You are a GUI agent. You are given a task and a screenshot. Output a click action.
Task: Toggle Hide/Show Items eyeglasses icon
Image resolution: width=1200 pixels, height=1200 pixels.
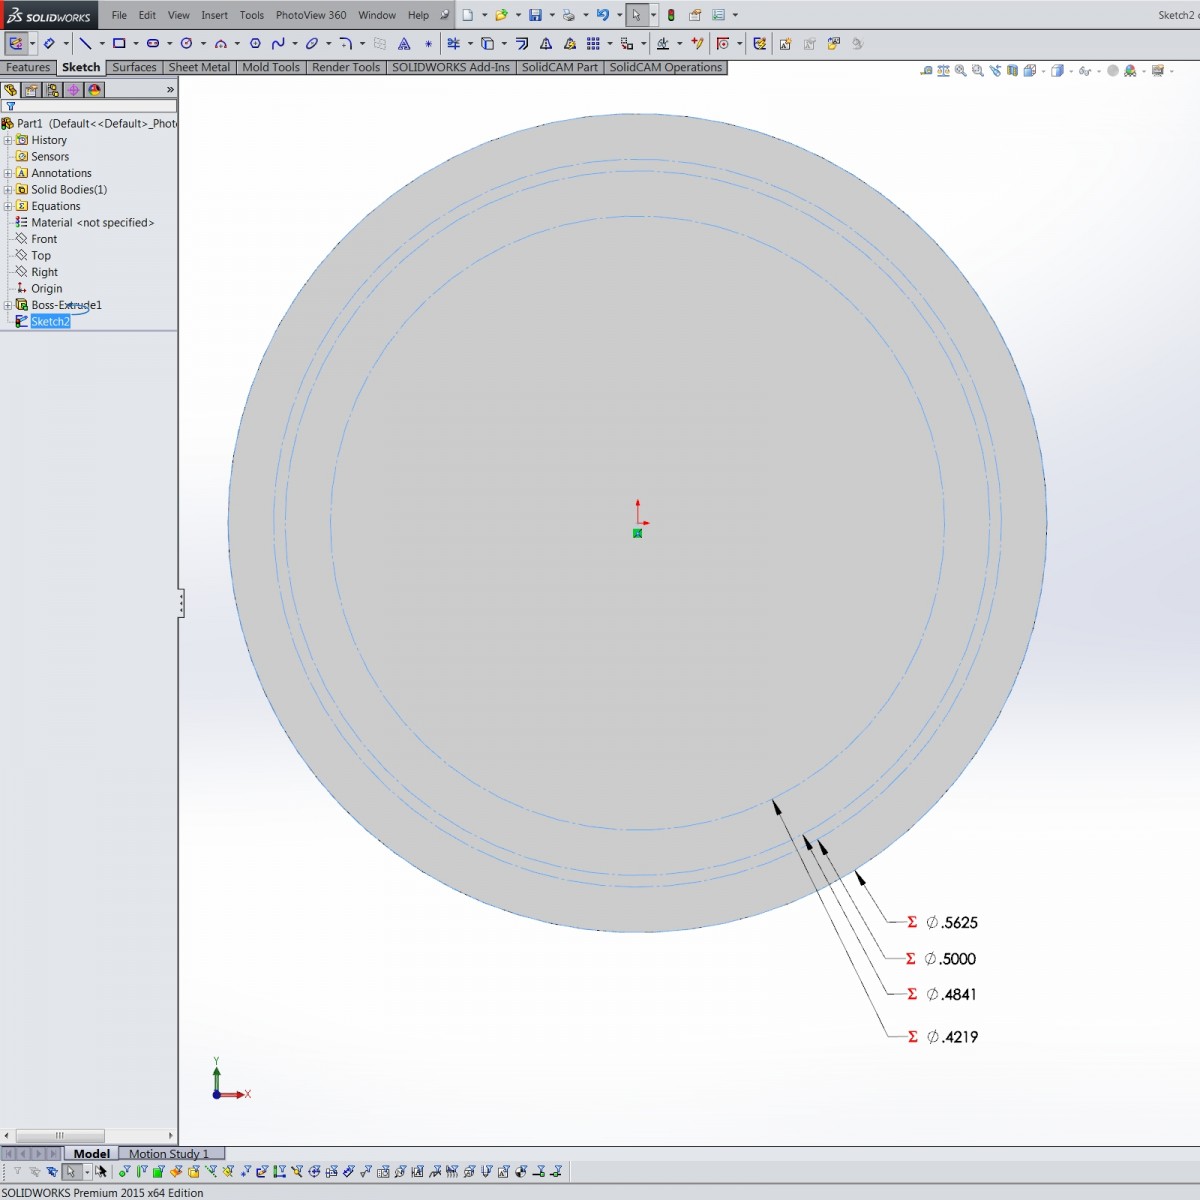[1083, 72]
